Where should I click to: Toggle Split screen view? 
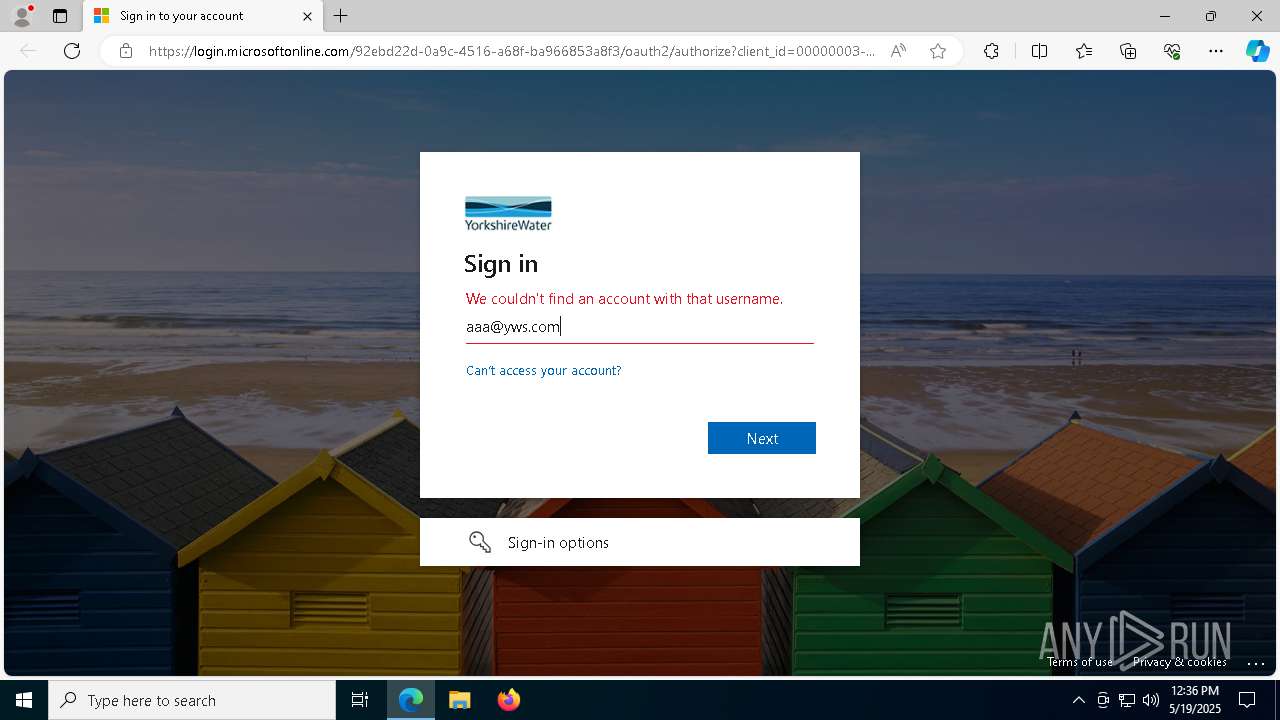(x=1039, y=51)
